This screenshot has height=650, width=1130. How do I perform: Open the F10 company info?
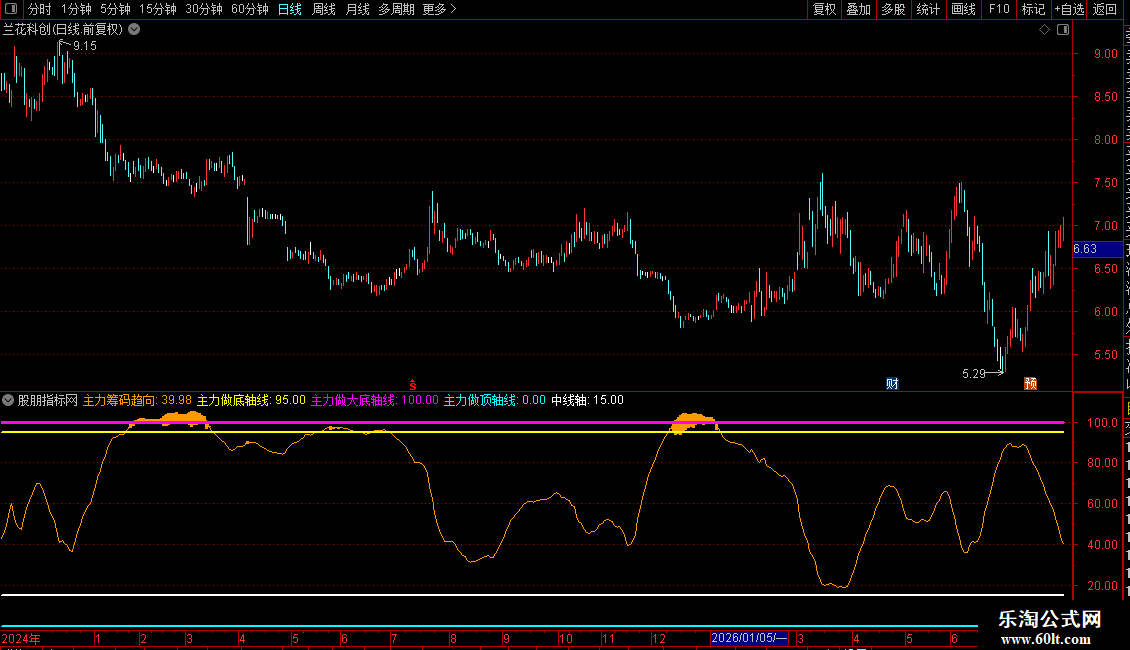click(x=999, y=9)
